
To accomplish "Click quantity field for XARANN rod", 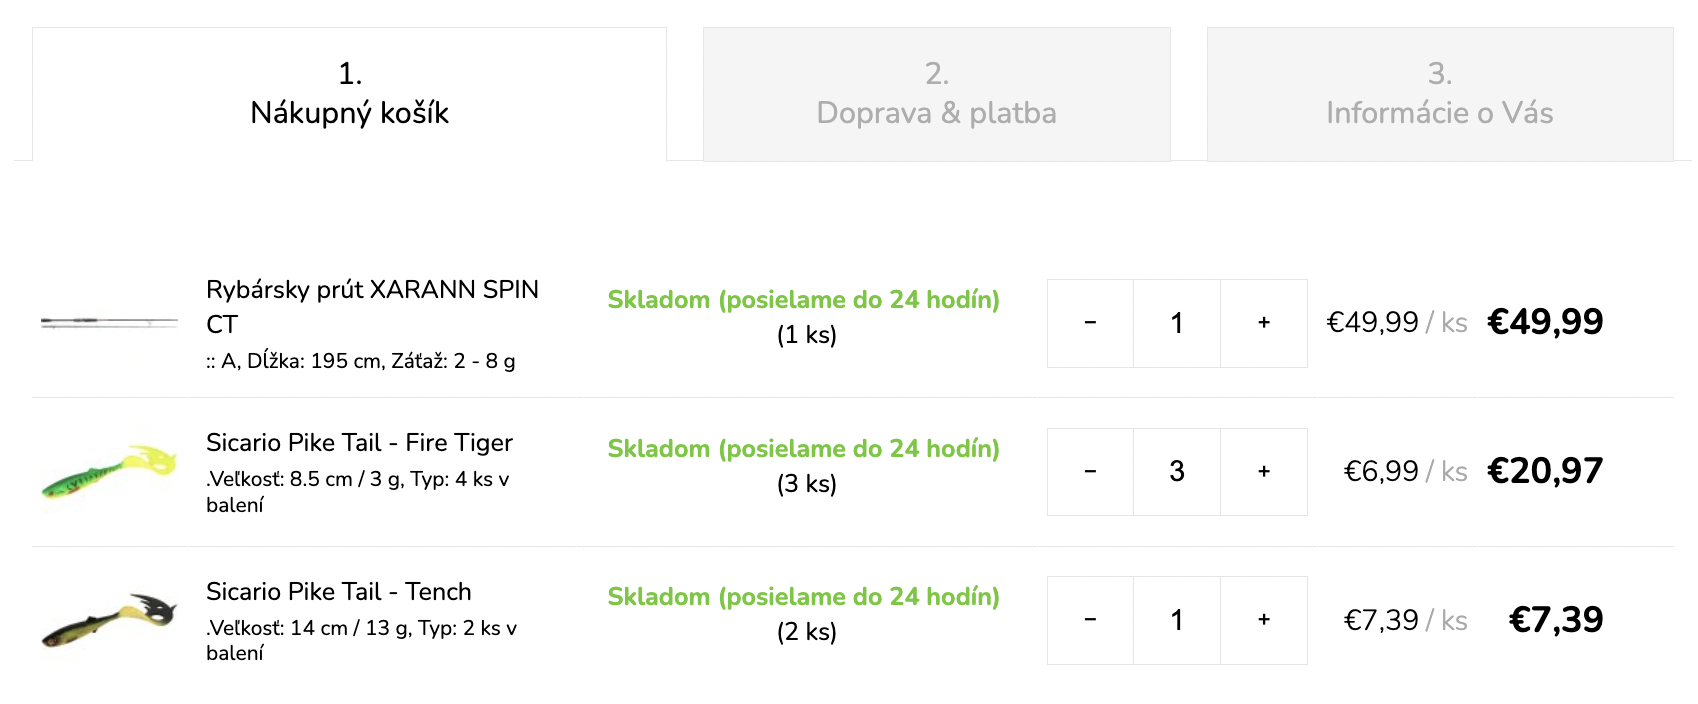I will 1177,323.
